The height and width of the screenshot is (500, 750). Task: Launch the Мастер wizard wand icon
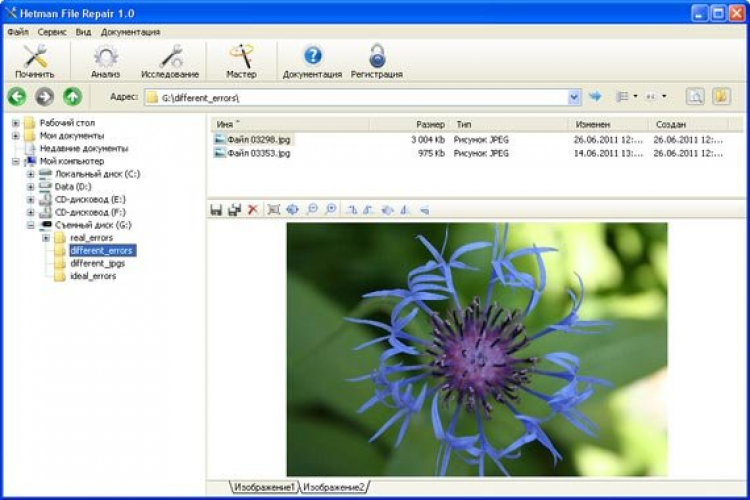[x=242, y=56]
